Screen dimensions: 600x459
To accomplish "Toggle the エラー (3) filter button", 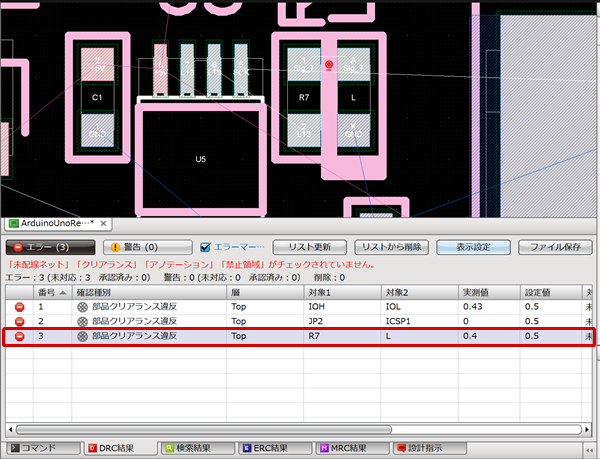I will coord(51,246).
